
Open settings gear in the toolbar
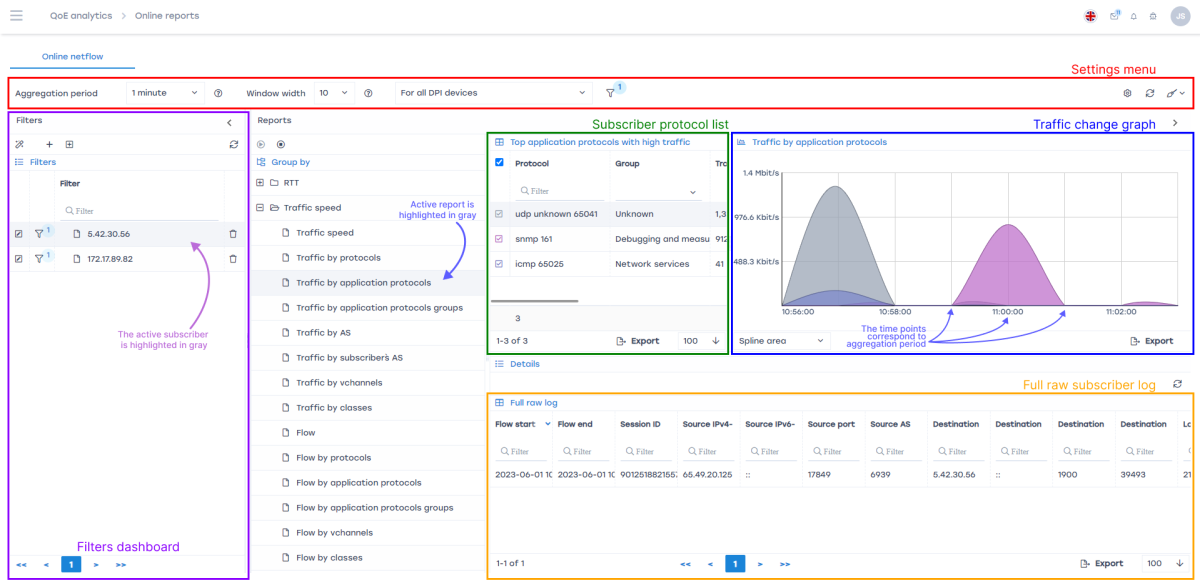(x=1127, y=93)
